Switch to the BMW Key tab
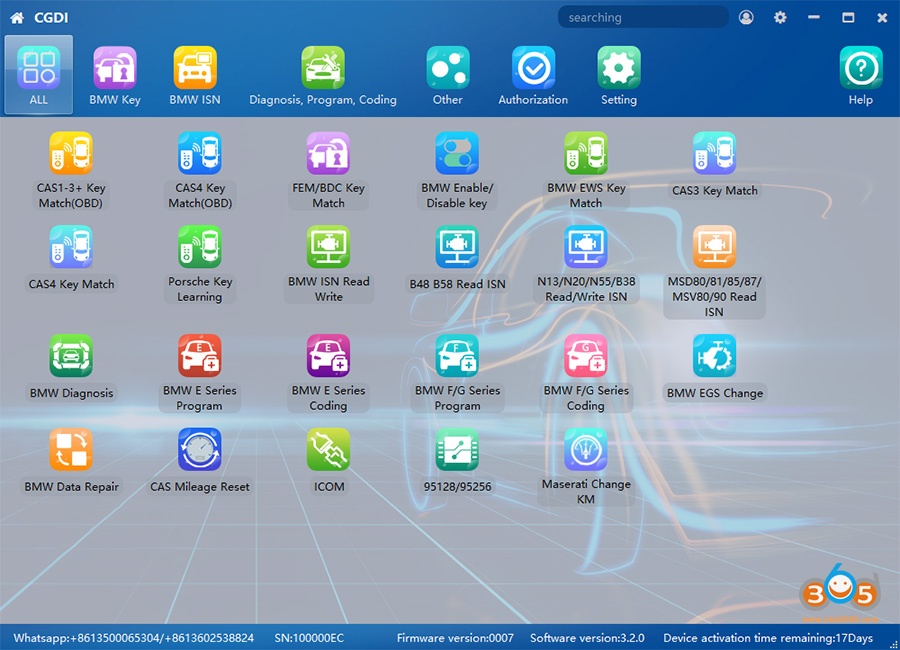900x650 pixels. coord(115,75)
